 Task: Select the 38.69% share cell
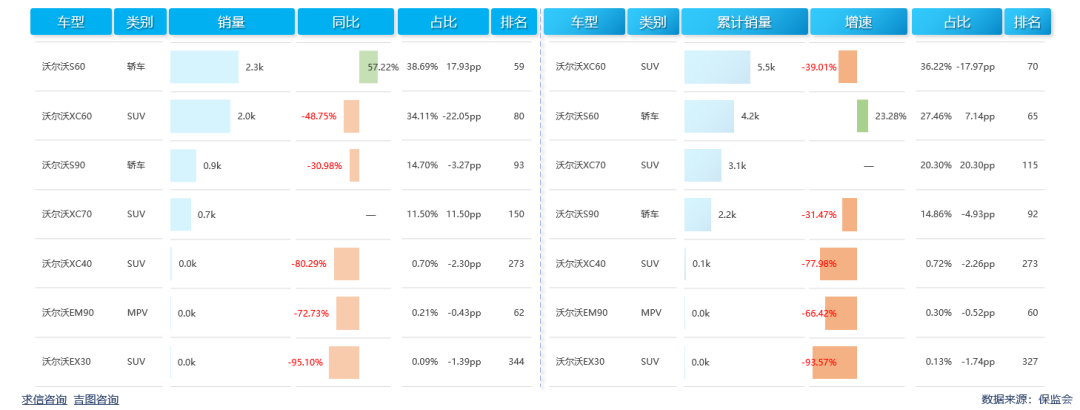[422, 67]
